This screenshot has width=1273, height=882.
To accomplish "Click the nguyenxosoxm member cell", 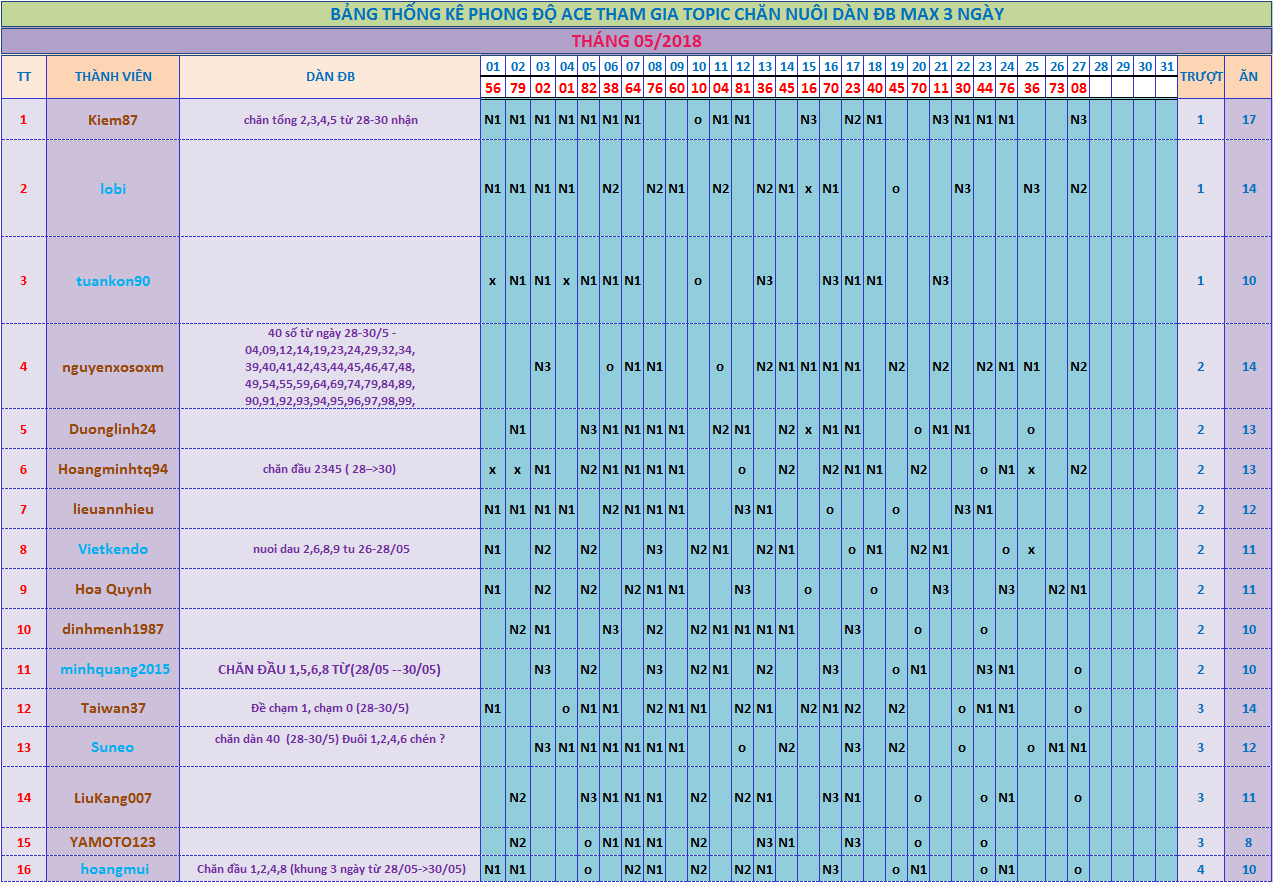I will coord(113,367).
